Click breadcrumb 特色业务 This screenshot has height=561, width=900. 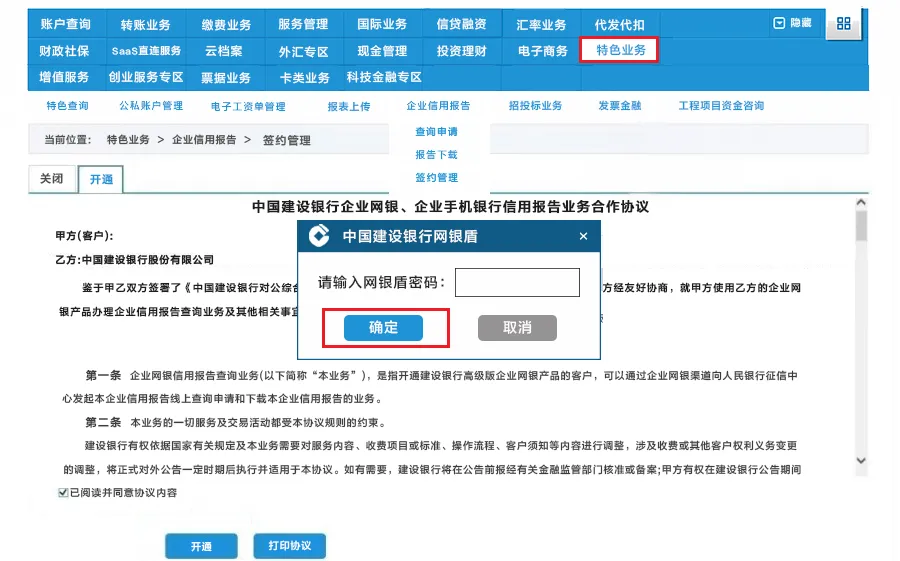[128, 140]
